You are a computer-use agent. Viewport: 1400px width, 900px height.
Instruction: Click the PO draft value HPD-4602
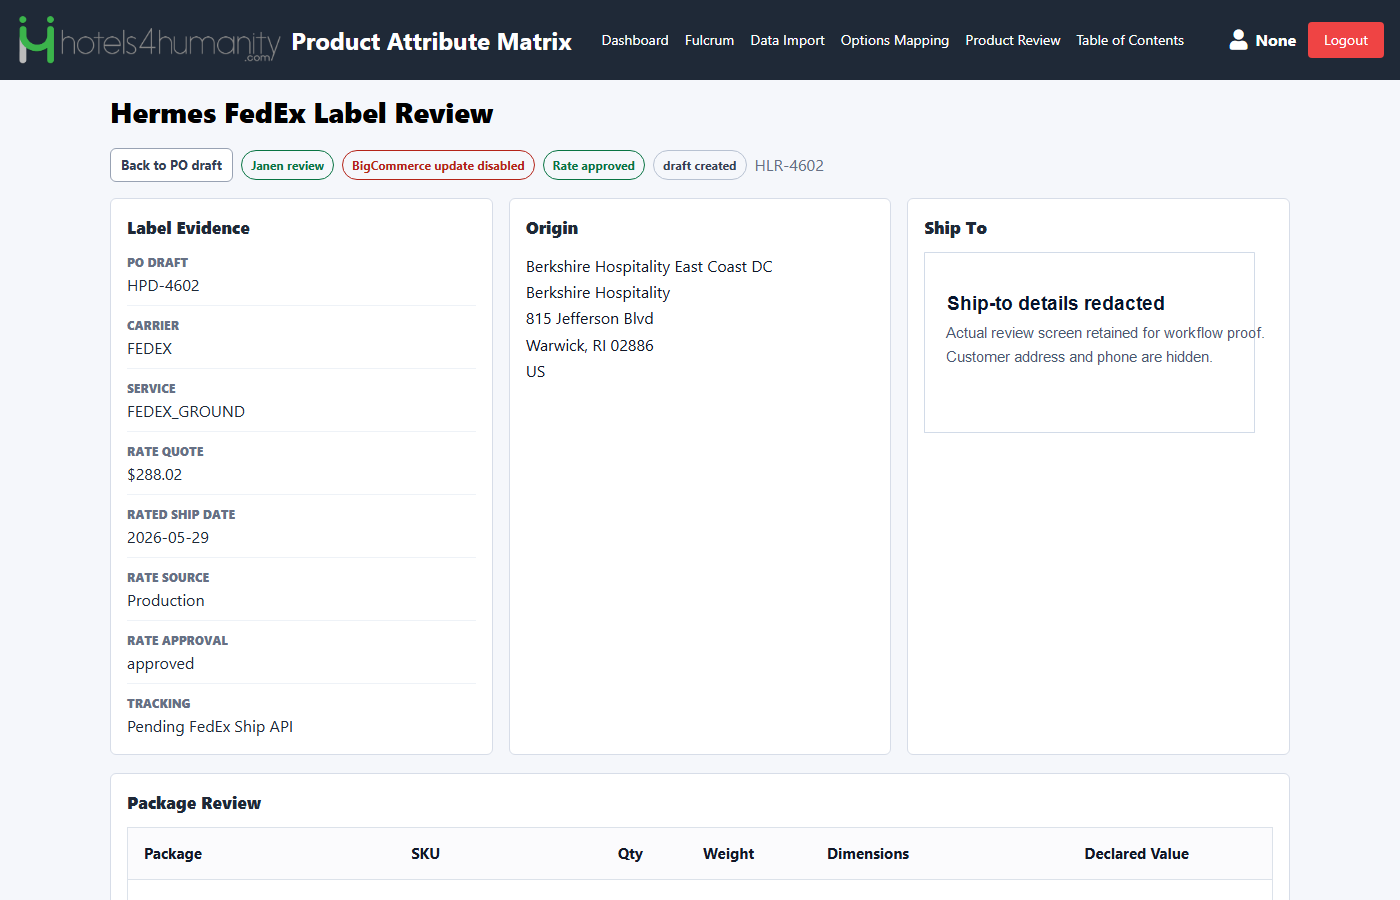click(163, 286)
